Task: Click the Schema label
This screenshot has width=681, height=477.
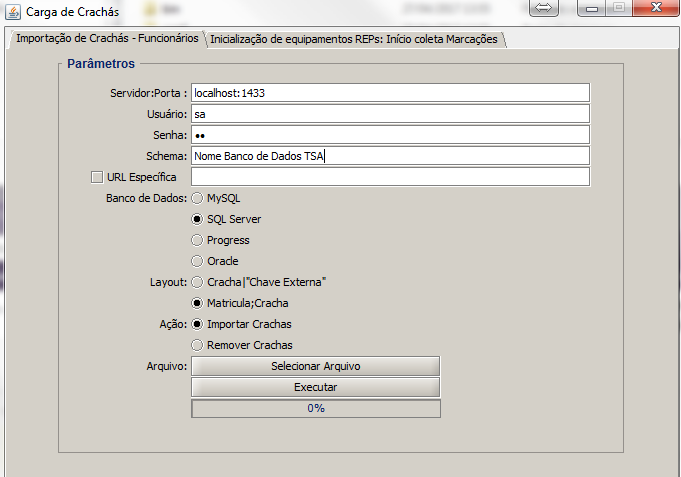Action: [166, 156]
